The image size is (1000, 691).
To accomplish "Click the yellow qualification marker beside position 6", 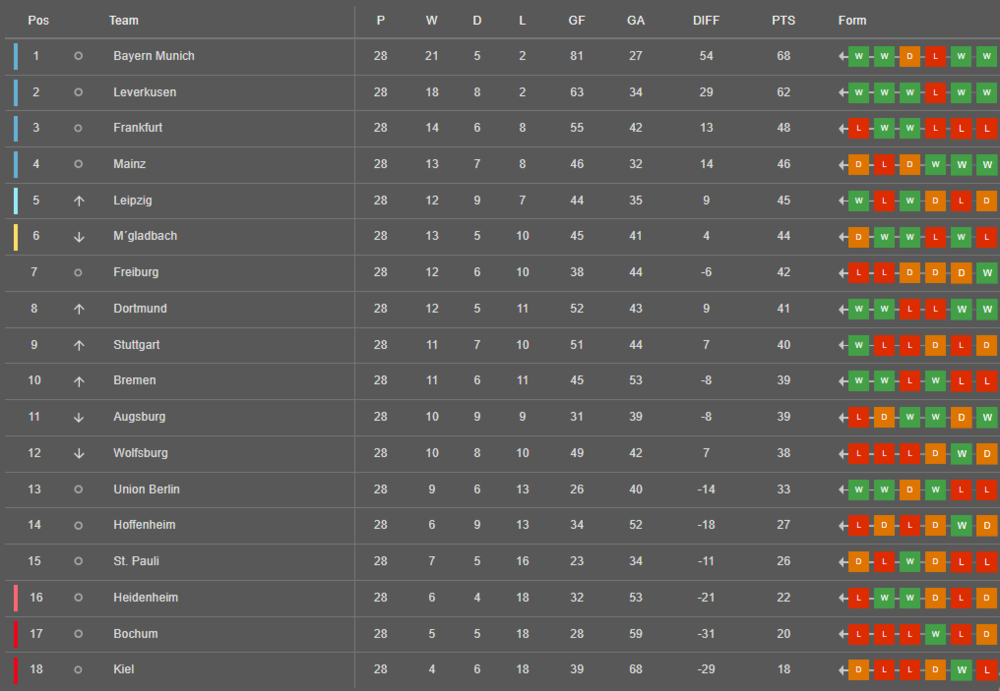I will point(16,237).
